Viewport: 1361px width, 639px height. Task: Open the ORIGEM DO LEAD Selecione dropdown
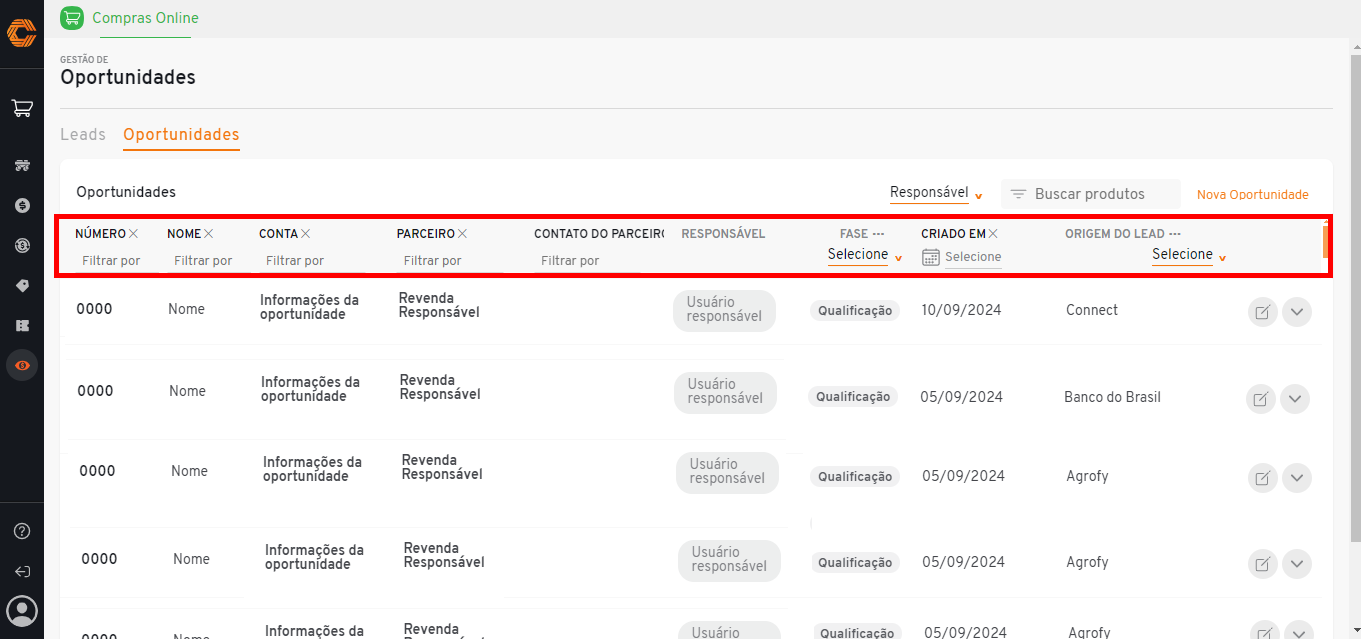(x=1189, y=255)
